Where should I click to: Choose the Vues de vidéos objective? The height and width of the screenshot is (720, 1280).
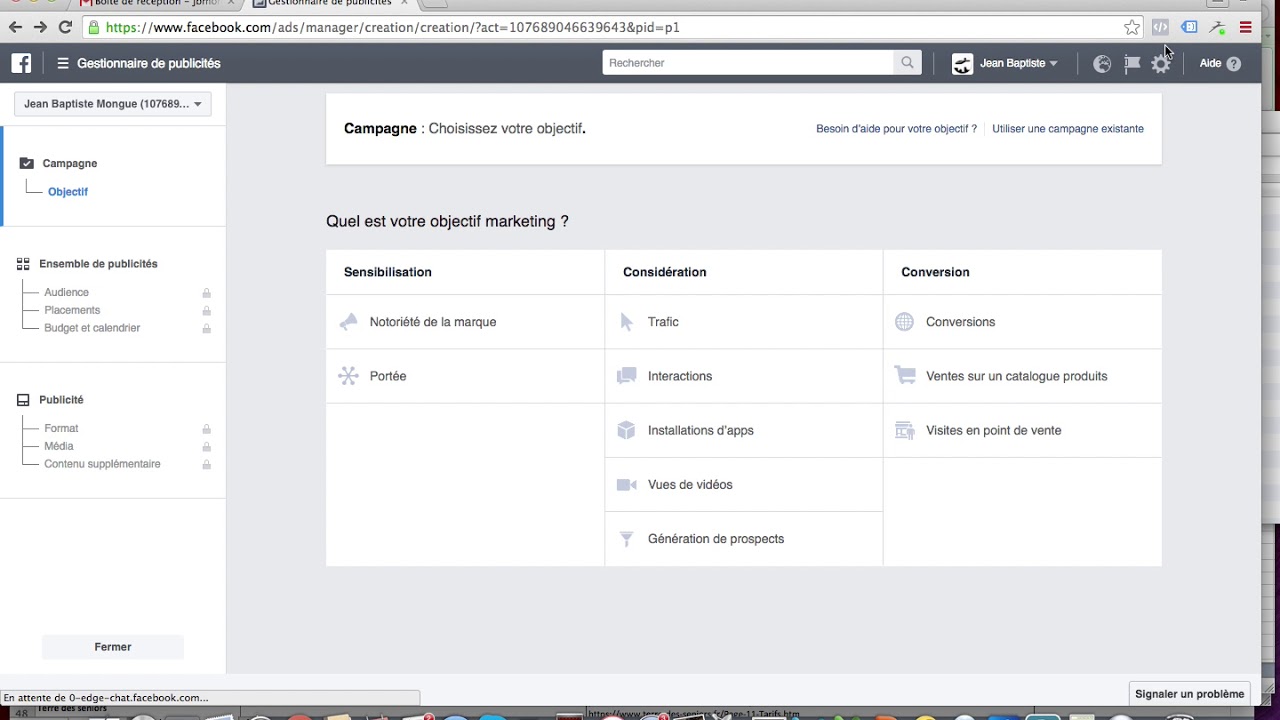pos(744,484)
